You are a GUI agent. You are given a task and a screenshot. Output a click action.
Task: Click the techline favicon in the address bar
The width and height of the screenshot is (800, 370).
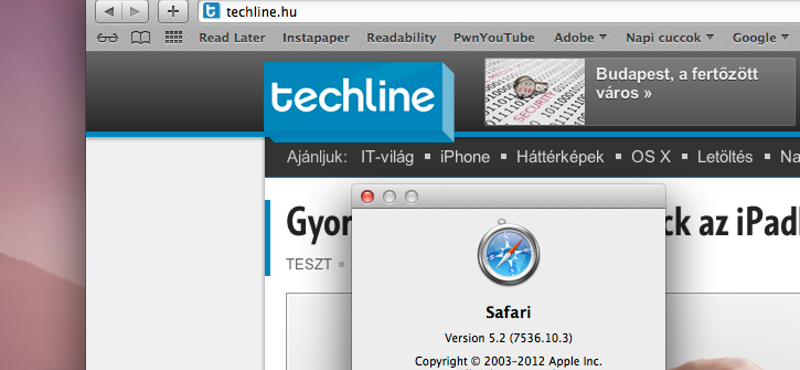[211, 11]
